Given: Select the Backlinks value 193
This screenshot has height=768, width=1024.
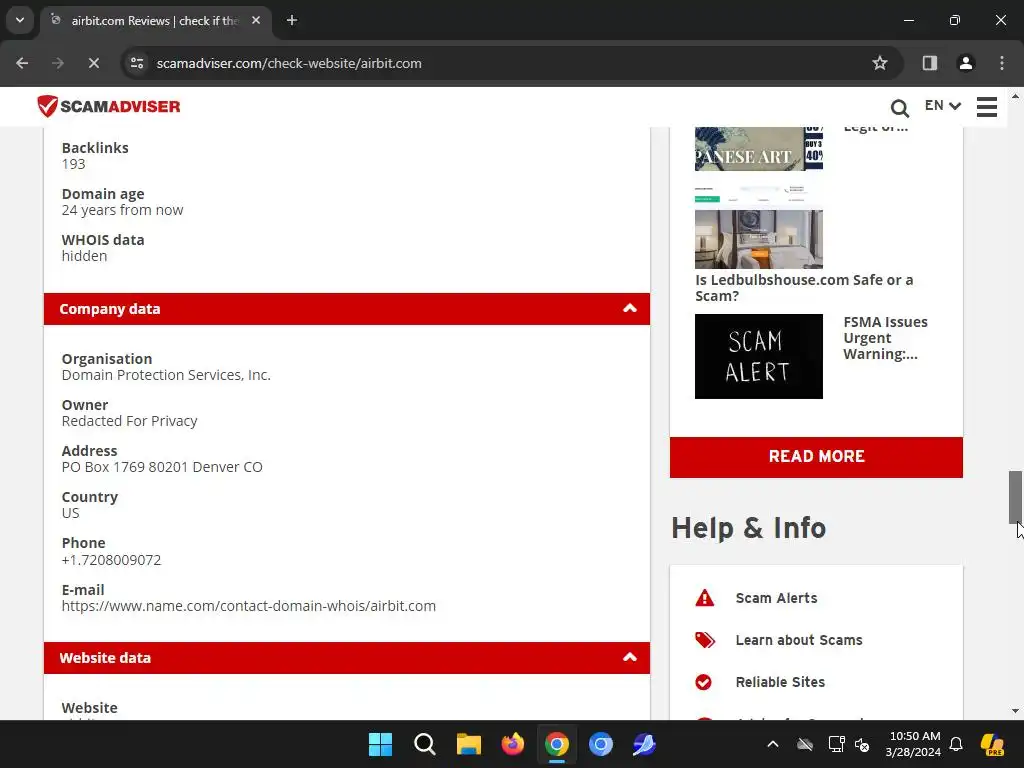Looking at the screenshot, I should click(73, 164).
